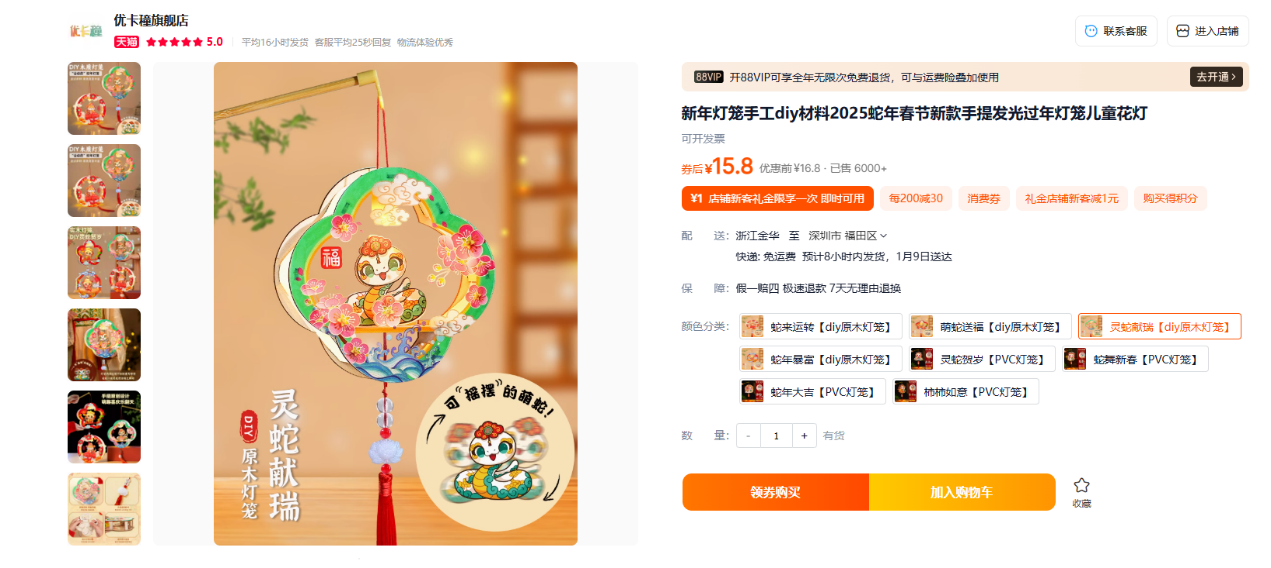Choose the 柿柿如意【PVC灯笼】 variant
This screenshot has height=568, width=1271.
[x=966, y=391]
